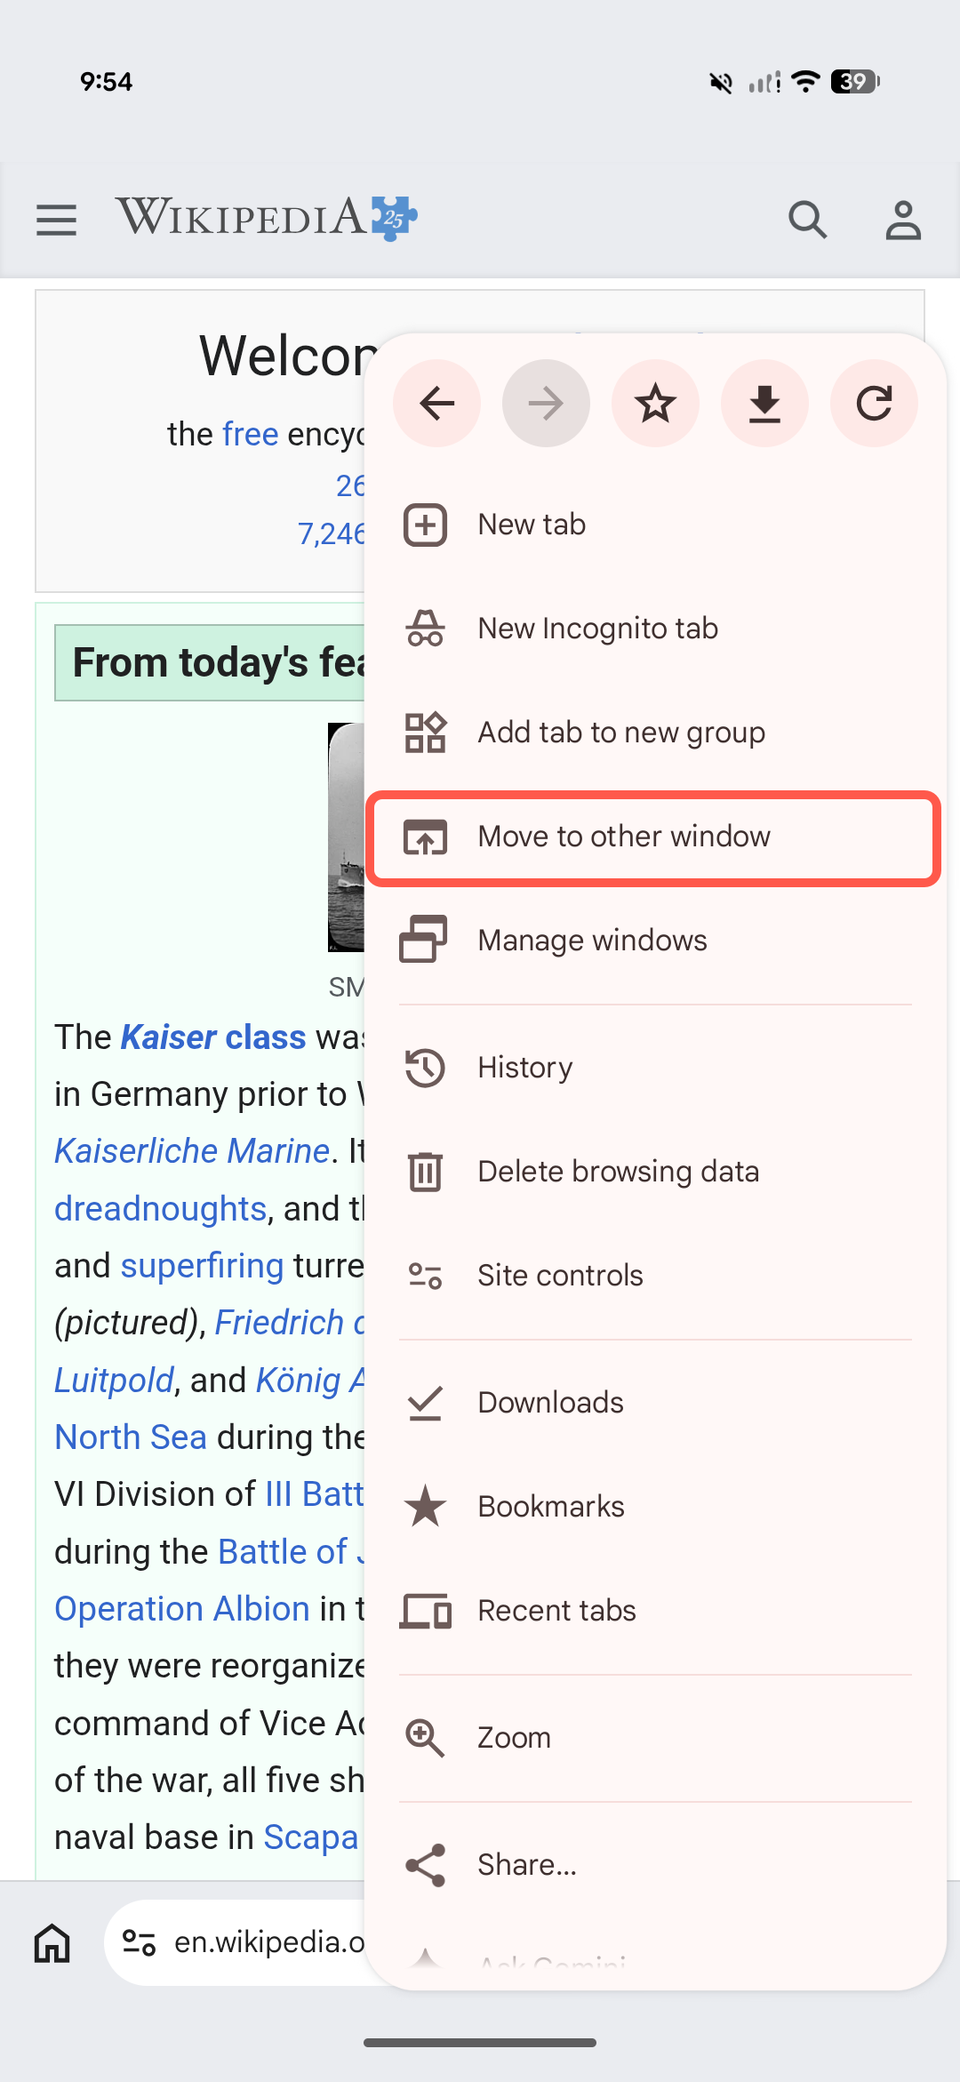Open Operation Albion link

[182, 1610]
